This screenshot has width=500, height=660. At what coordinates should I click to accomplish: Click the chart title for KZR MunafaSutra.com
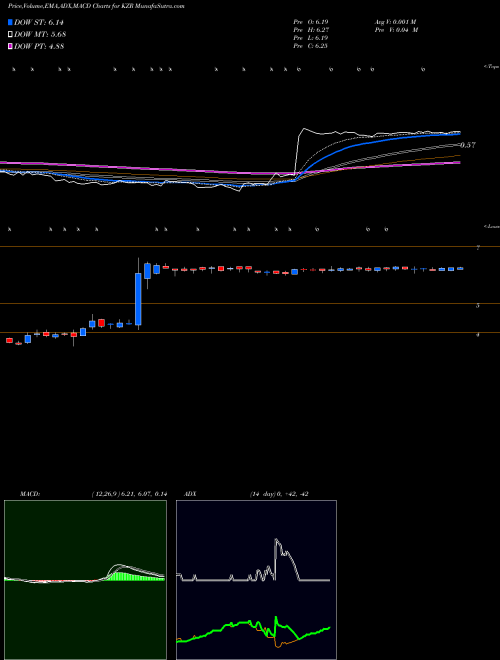click(x=96, y=6)
